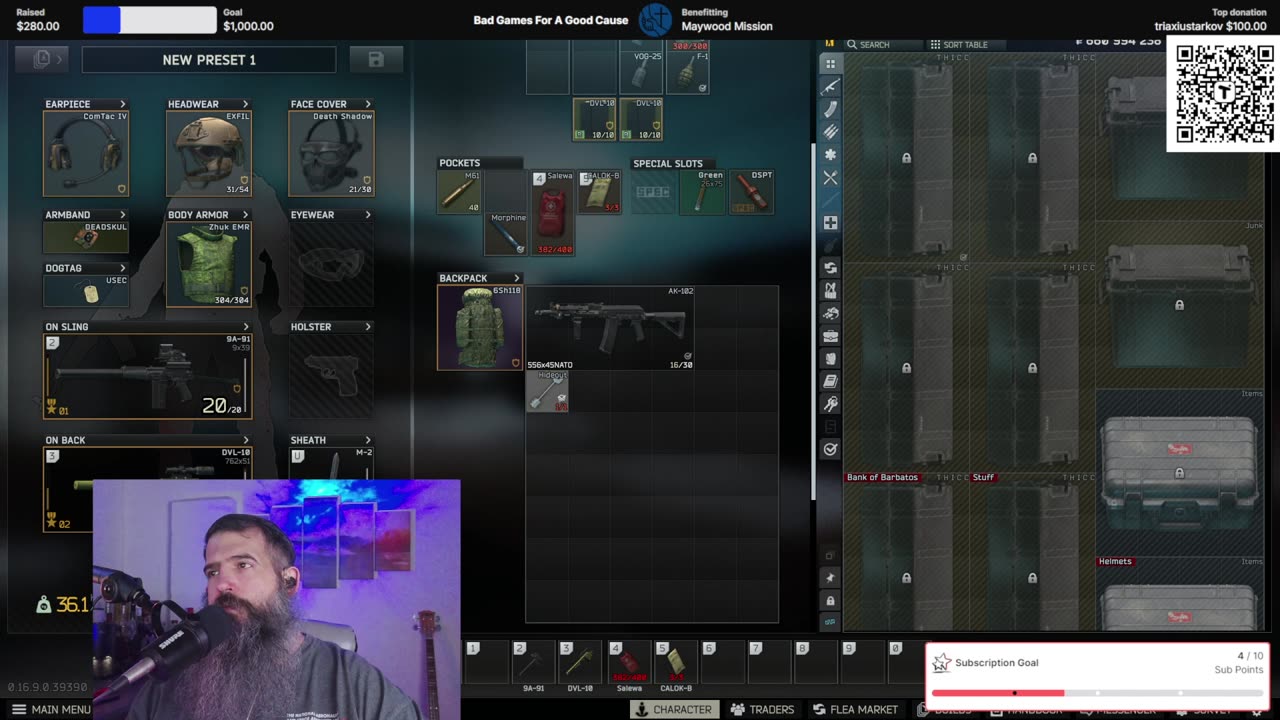This screenshot has height=720, width=1280.
Task: Select the Morphine injector in pockets
Action: 506,234
